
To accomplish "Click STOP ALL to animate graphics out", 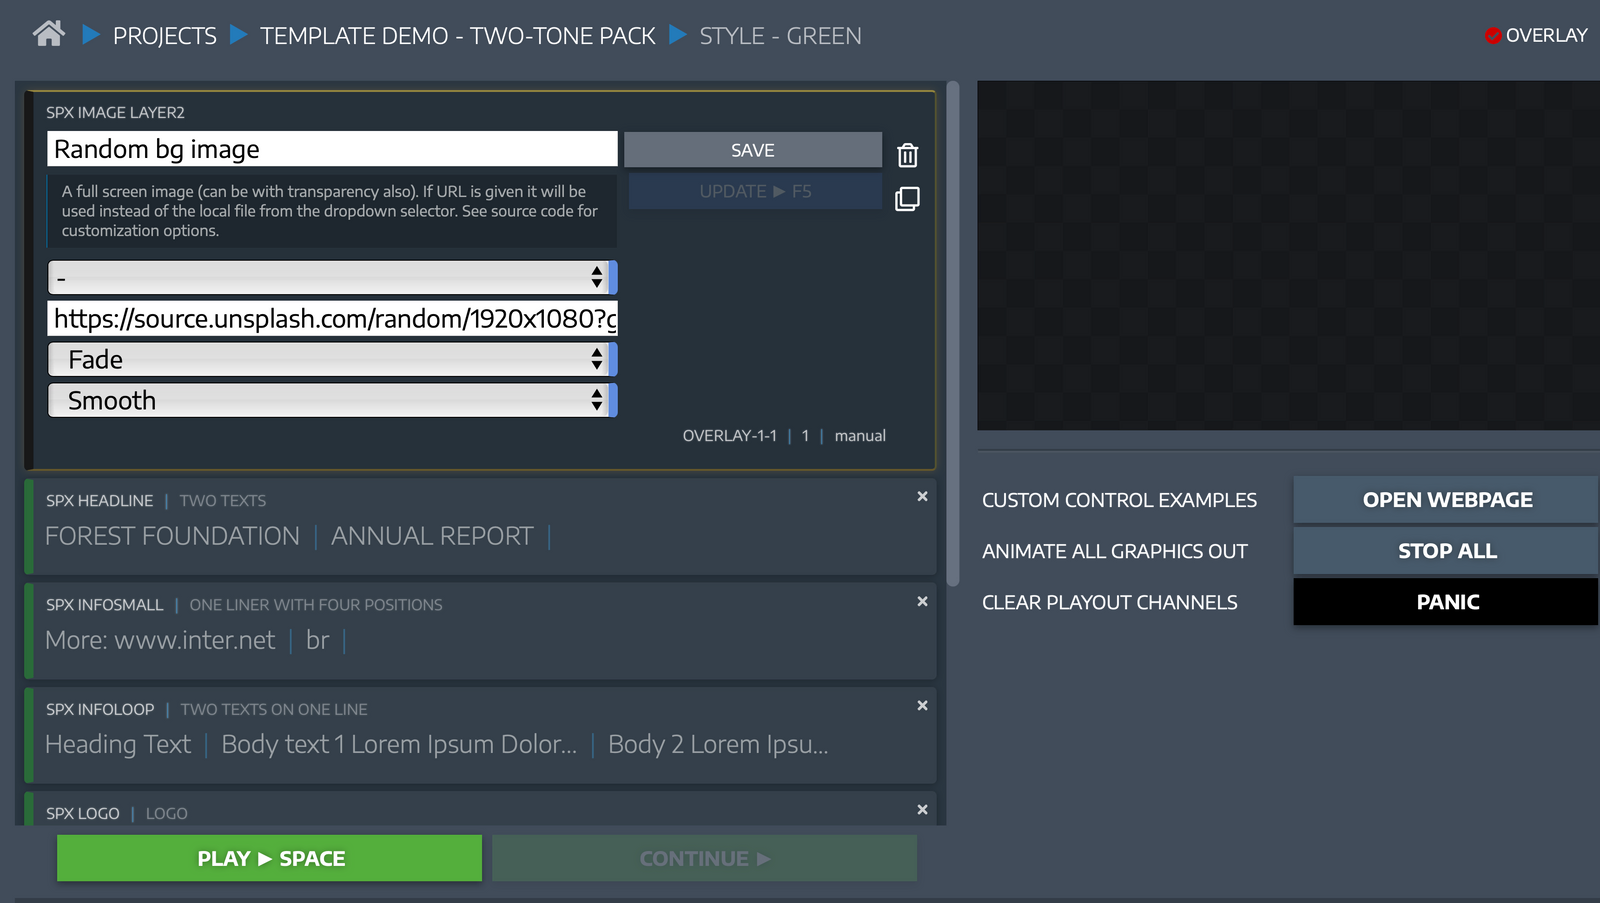I will click(1446, 551).
